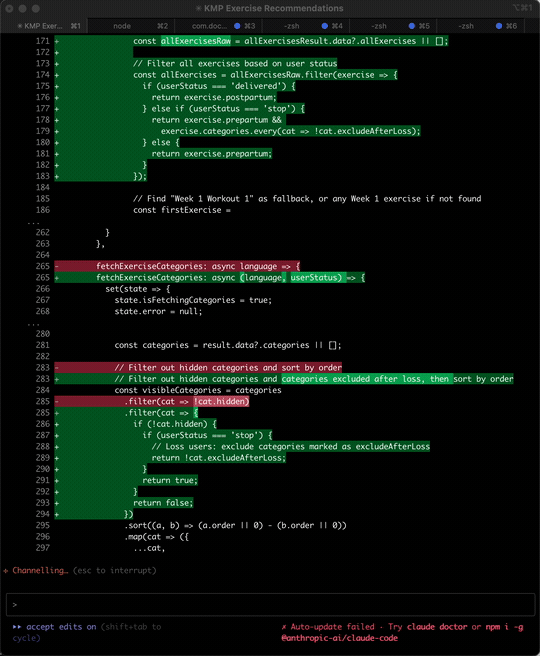The height and width of the screenshot is (656, 540).
Task: Switch to the node tab
Action: tap(131, 26)
